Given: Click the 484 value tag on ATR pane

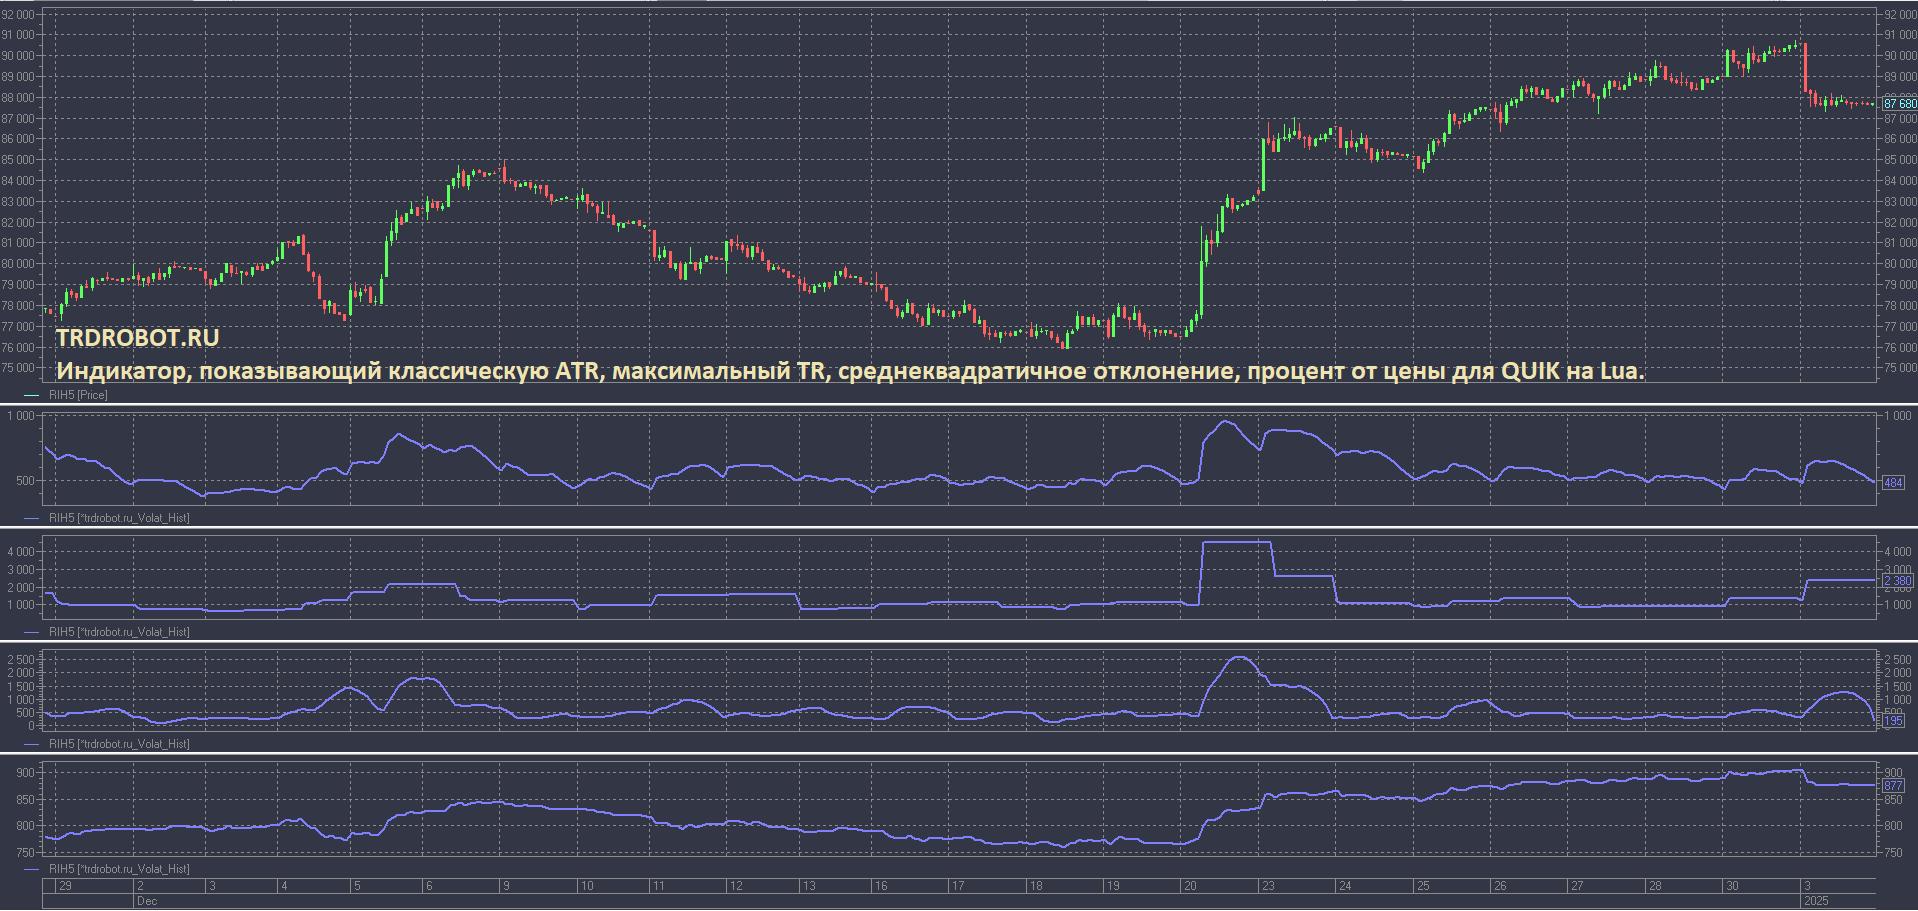Looking at the screenshot, I should point(1892,483).
